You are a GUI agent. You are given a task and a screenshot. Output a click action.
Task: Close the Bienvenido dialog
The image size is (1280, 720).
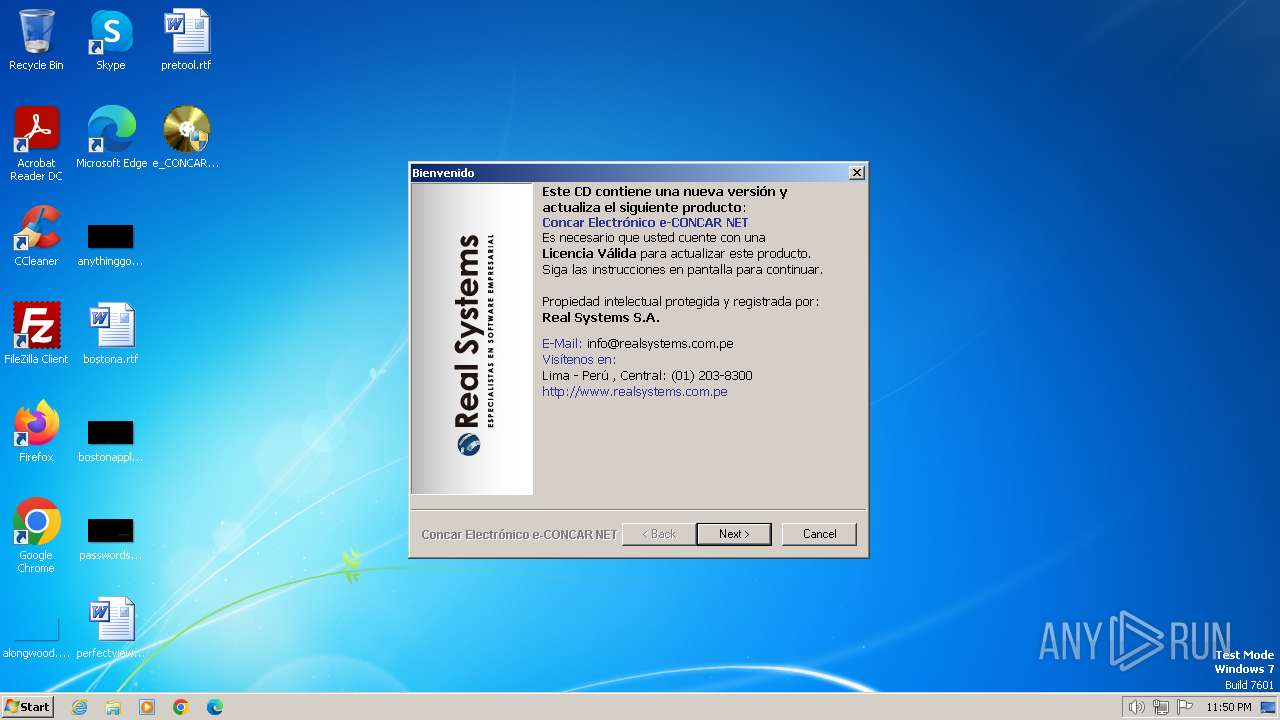pos(856,173)
